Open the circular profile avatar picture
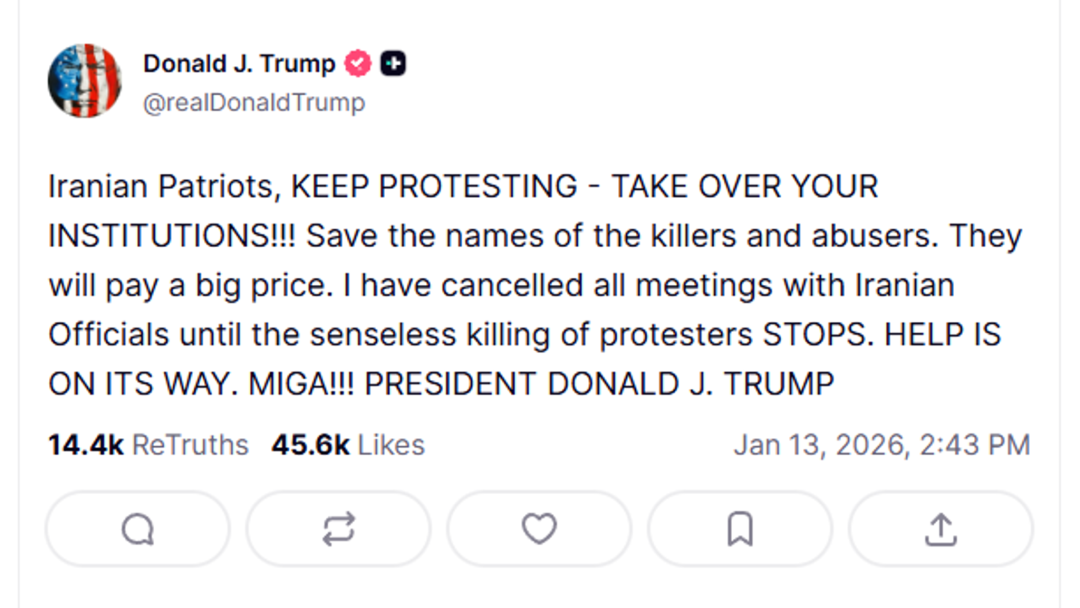Viewport: 1080px width, 608px height. click(85, 81)
